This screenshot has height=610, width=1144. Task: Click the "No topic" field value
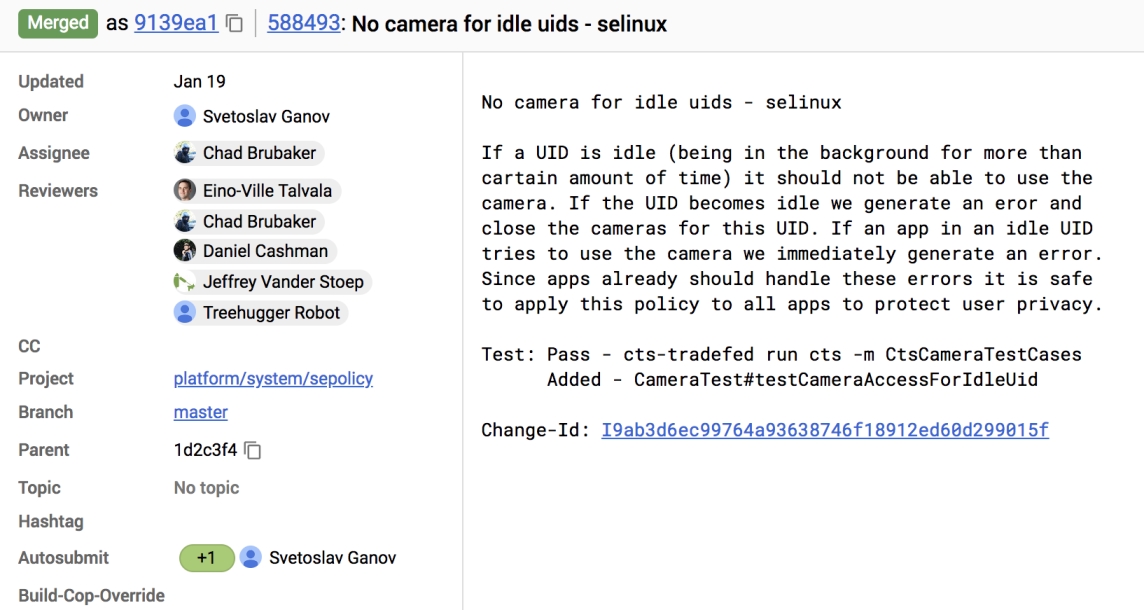coord(206,488)
